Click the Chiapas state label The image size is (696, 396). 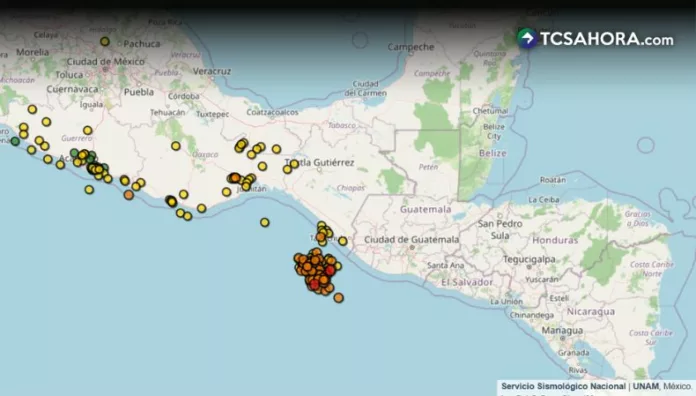pyautogui.click(x=351, y=188)
